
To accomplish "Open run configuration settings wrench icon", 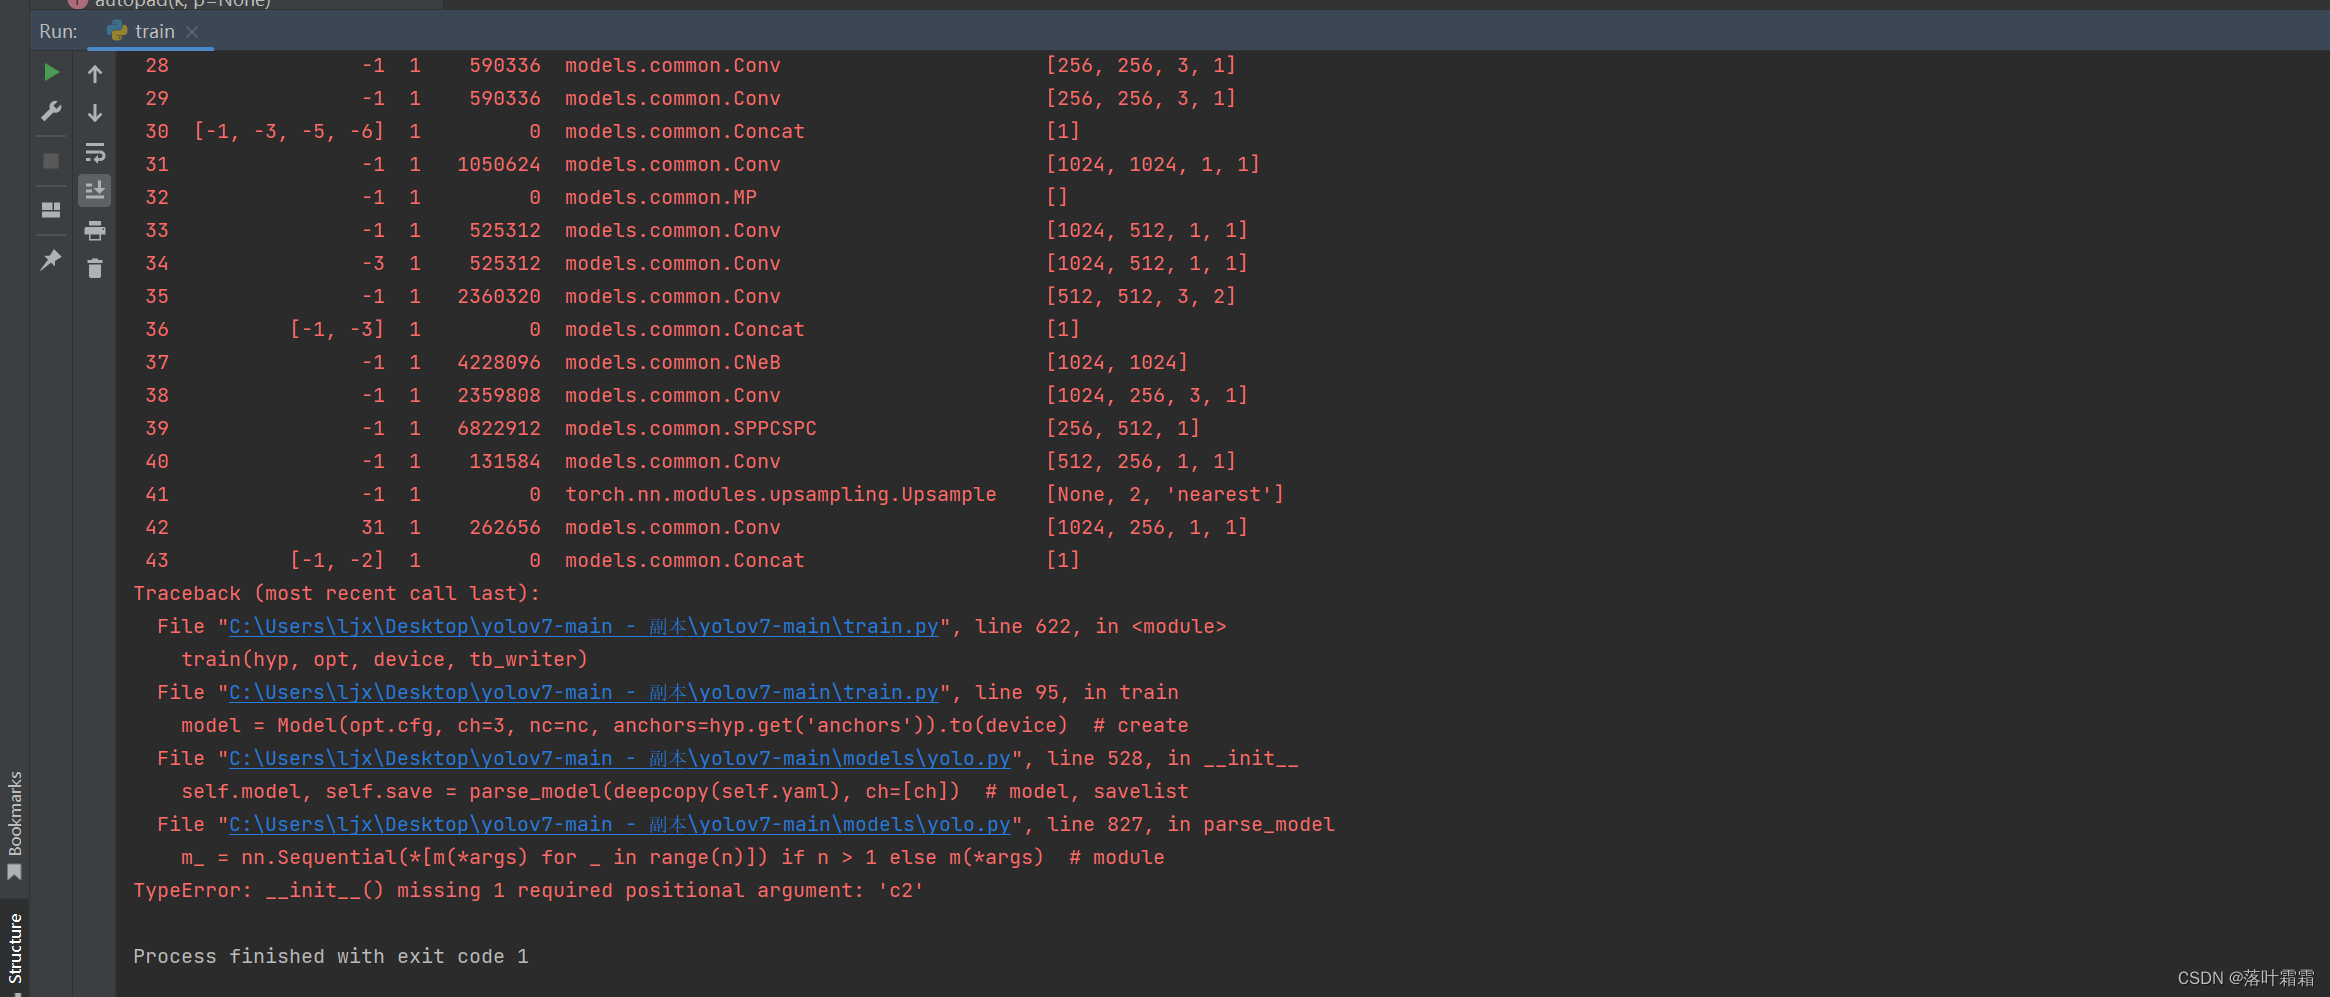I will 51,111.
